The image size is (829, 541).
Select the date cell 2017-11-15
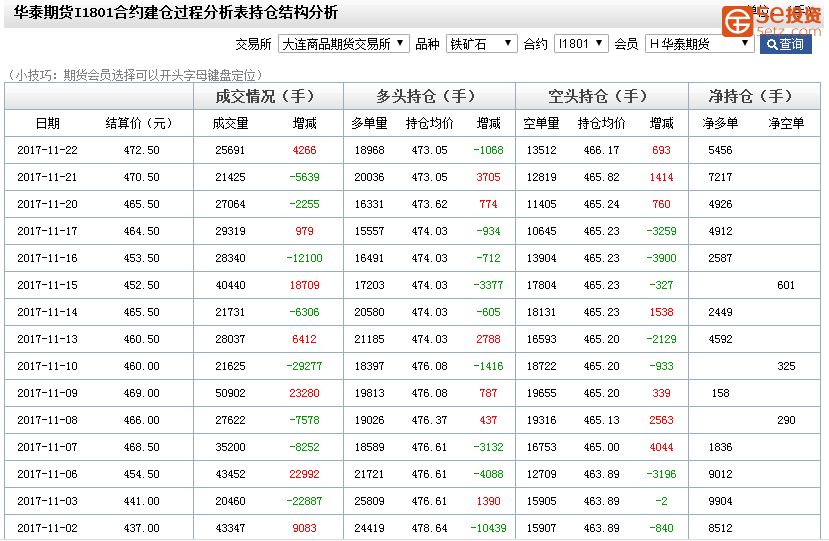coord(47,285)
